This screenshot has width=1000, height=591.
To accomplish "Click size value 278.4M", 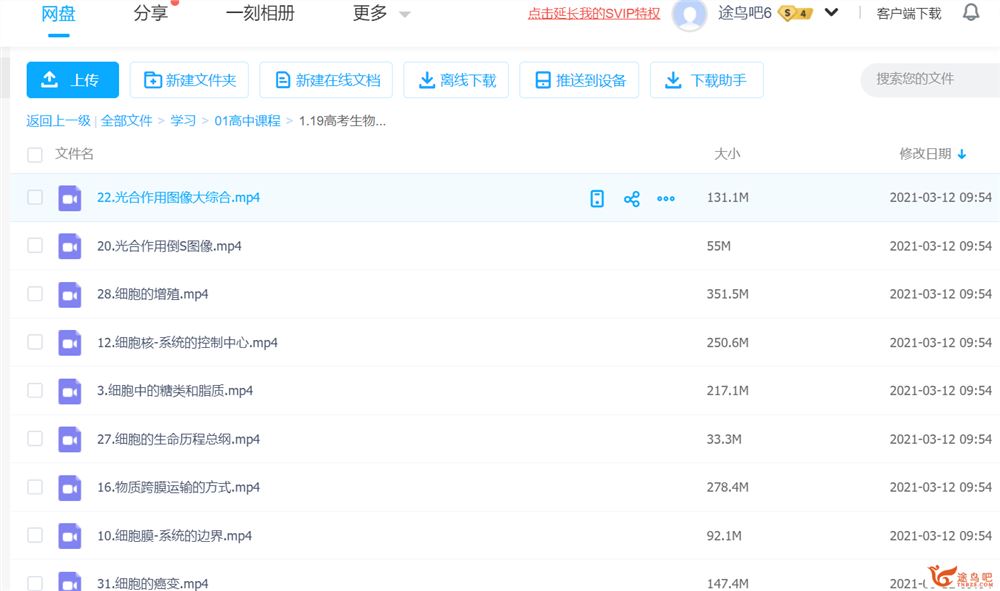I will tap(728, 487).
